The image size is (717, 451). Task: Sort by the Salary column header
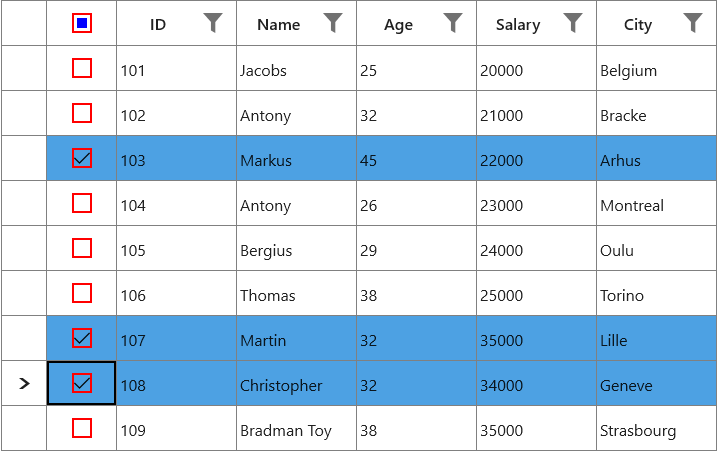pos(517,25)
